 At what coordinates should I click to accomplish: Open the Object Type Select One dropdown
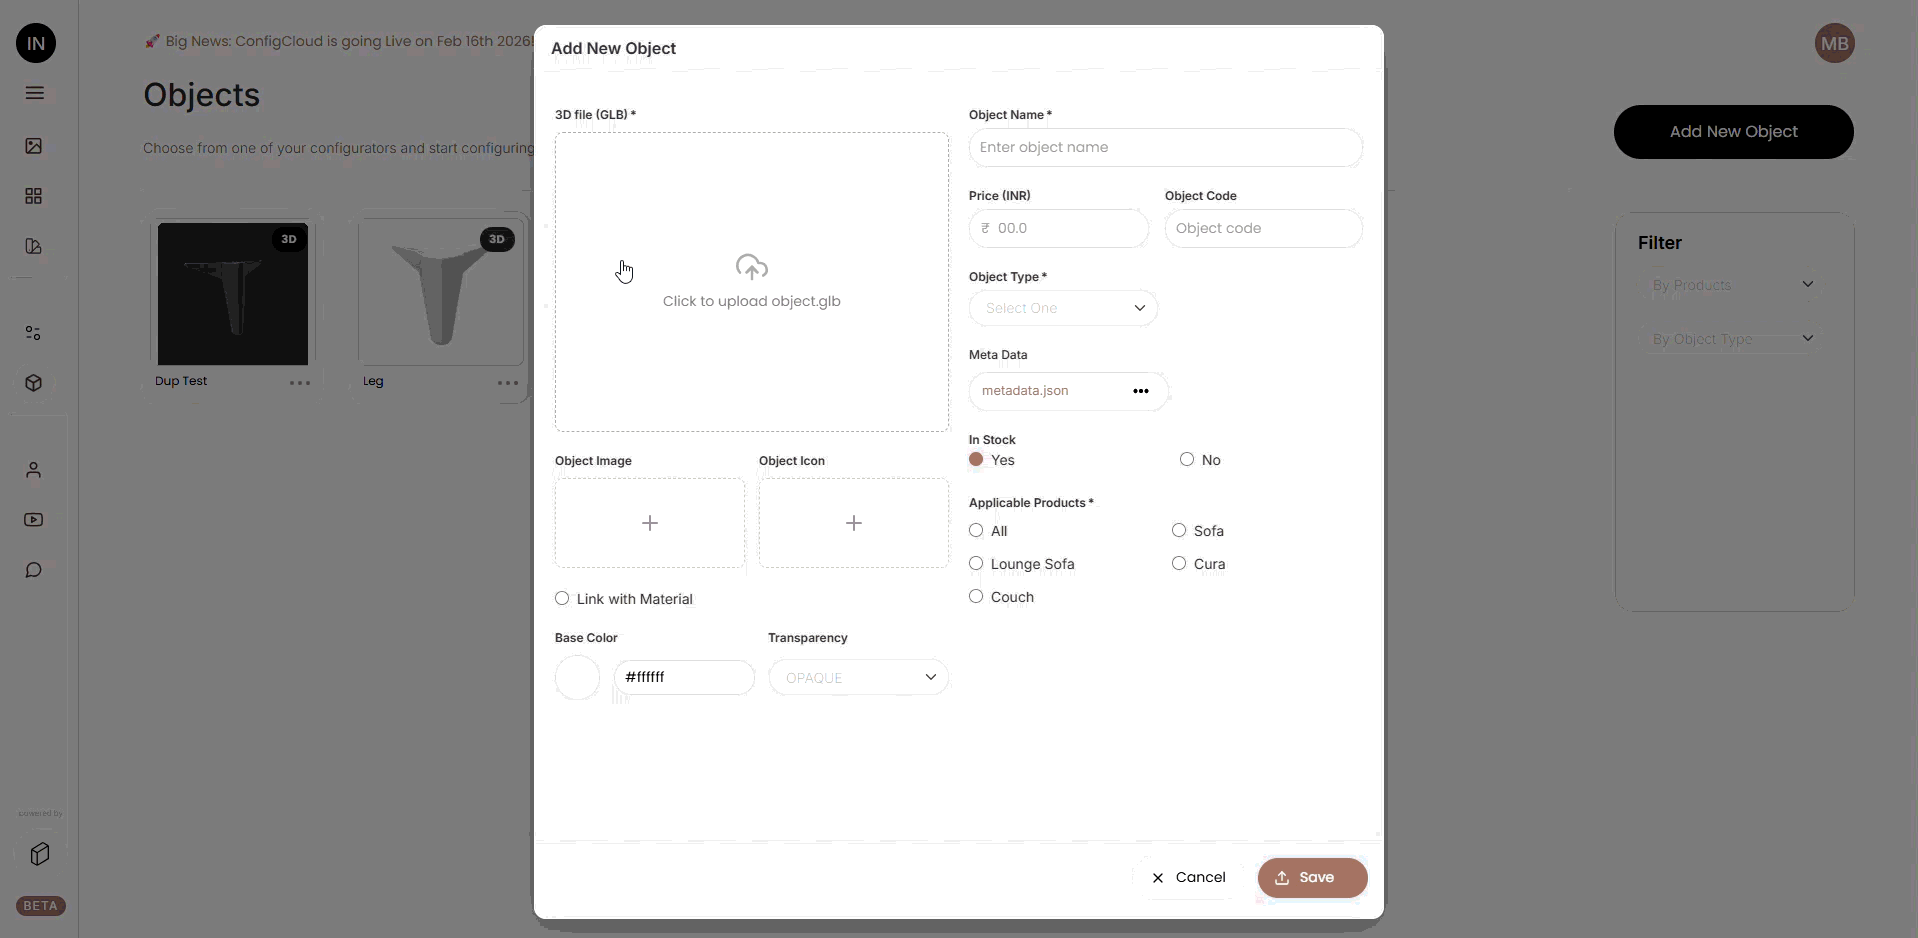tap(1063, 308)
